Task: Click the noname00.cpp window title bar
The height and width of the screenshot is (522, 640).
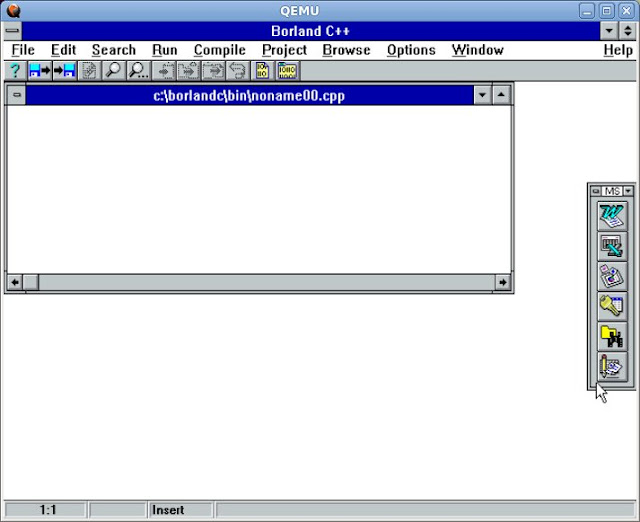Action: click(249, 96)
